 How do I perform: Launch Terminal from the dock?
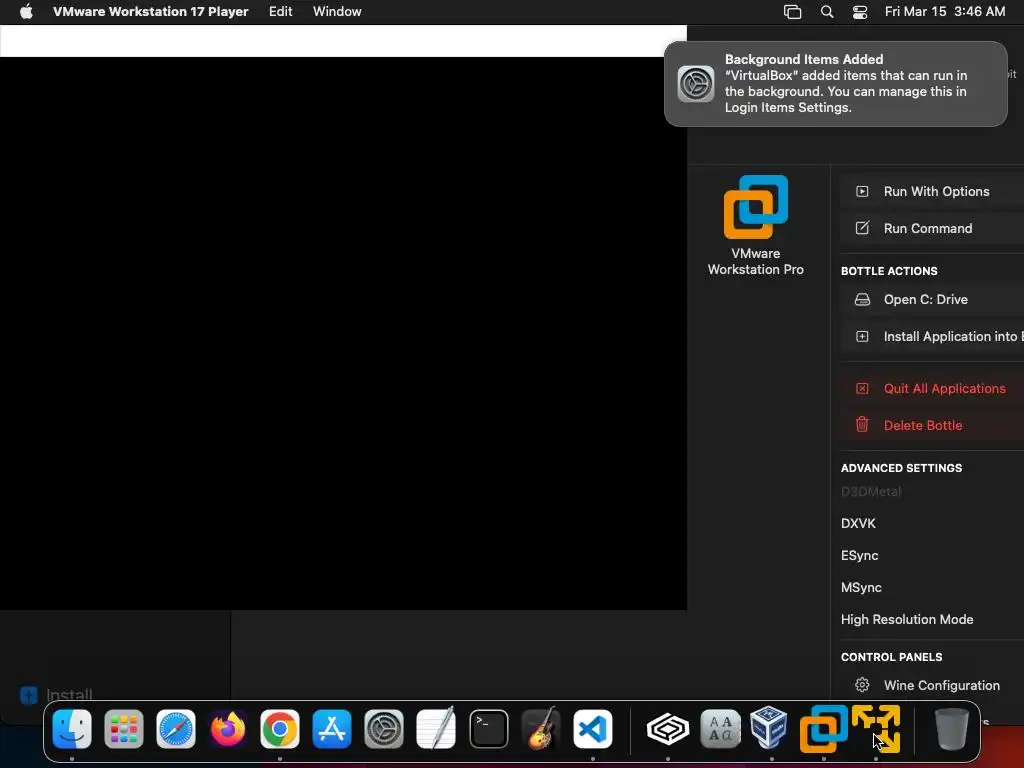point(488,729)
